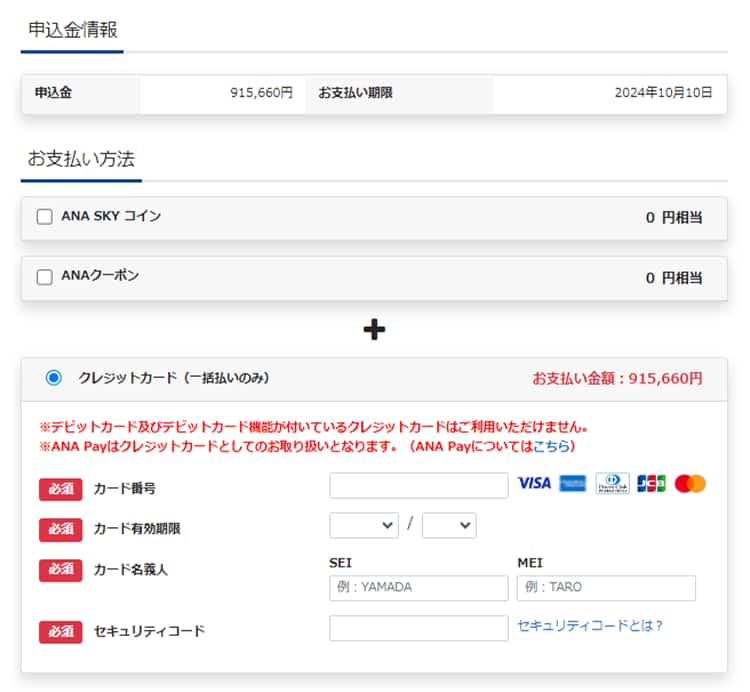Enable the ANA SKY コイン checkbox
The width and height of the screenshot is (750, 692).
(x=44, y=217)
